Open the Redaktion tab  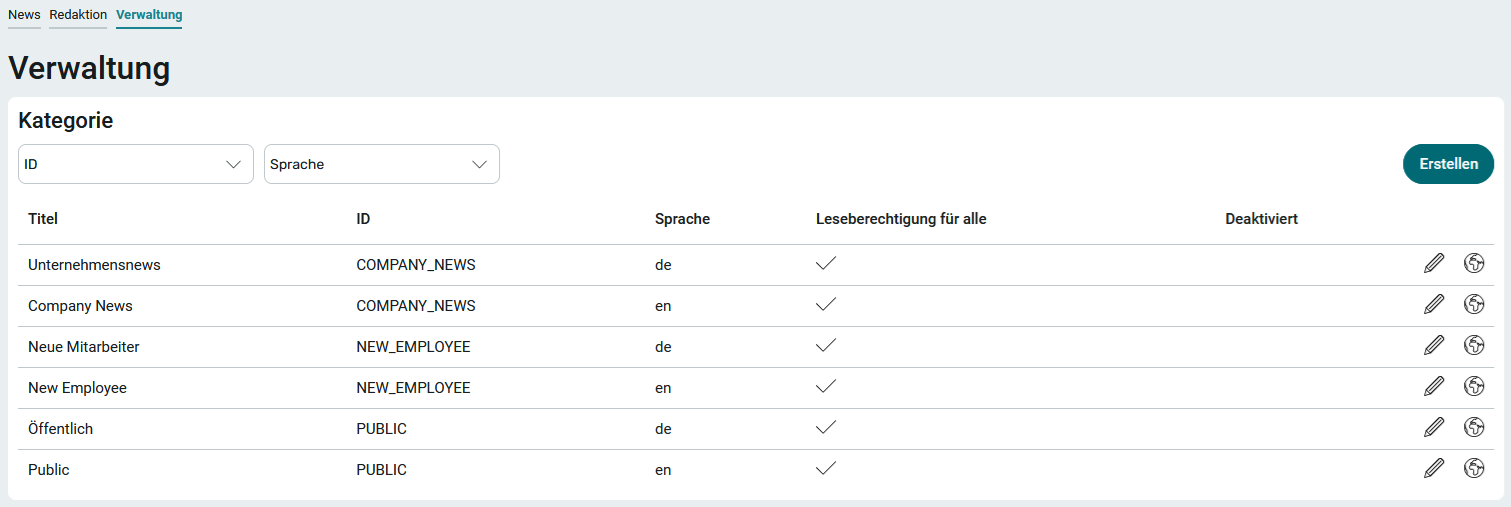tap(78, 15)
